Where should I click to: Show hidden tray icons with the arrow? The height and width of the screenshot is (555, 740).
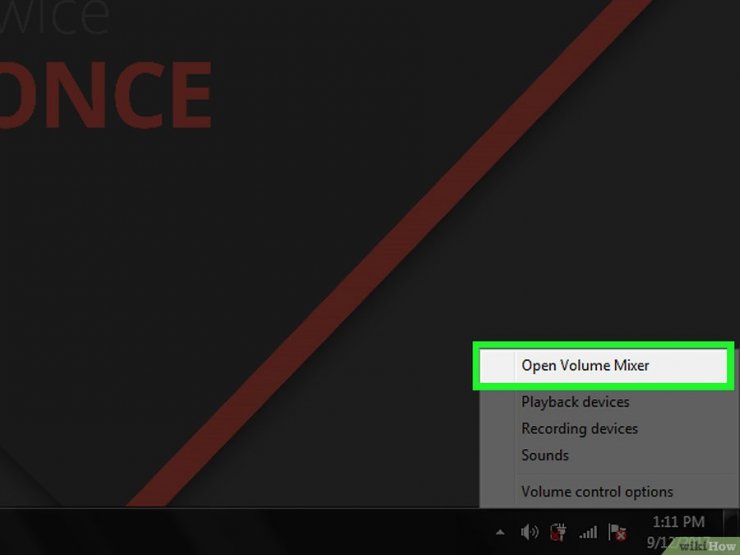[500, 533]
